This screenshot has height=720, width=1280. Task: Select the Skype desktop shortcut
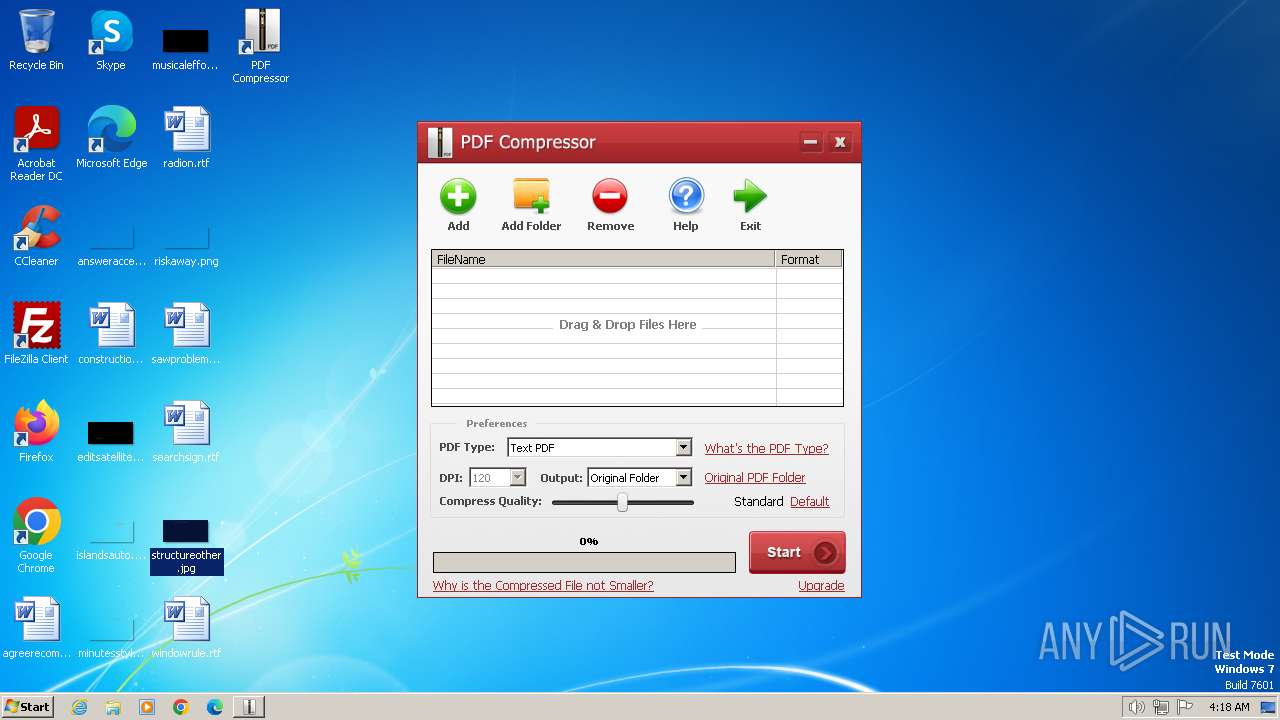[111, 40]
